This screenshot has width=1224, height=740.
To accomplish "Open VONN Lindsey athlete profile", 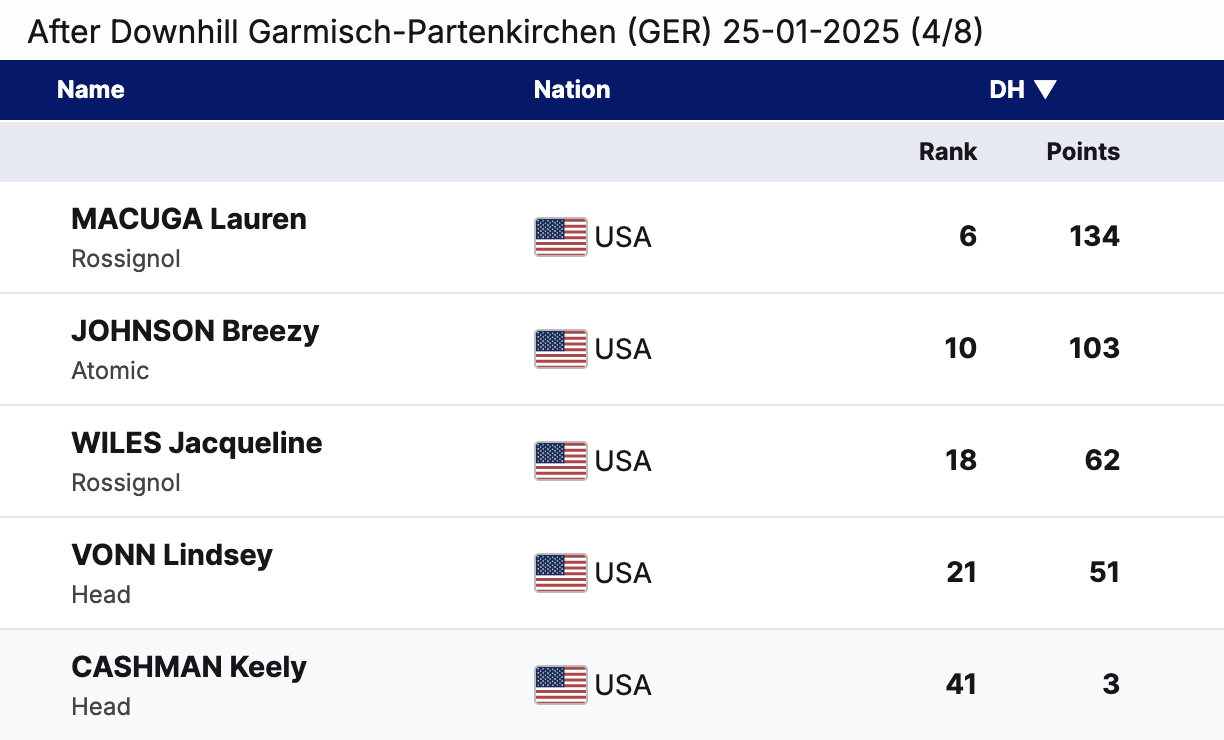I will coord(172,555).
